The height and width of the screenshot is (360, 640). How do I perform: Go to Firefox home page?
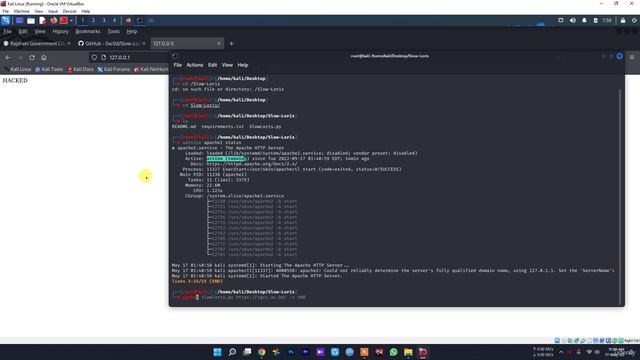point(44,58)
